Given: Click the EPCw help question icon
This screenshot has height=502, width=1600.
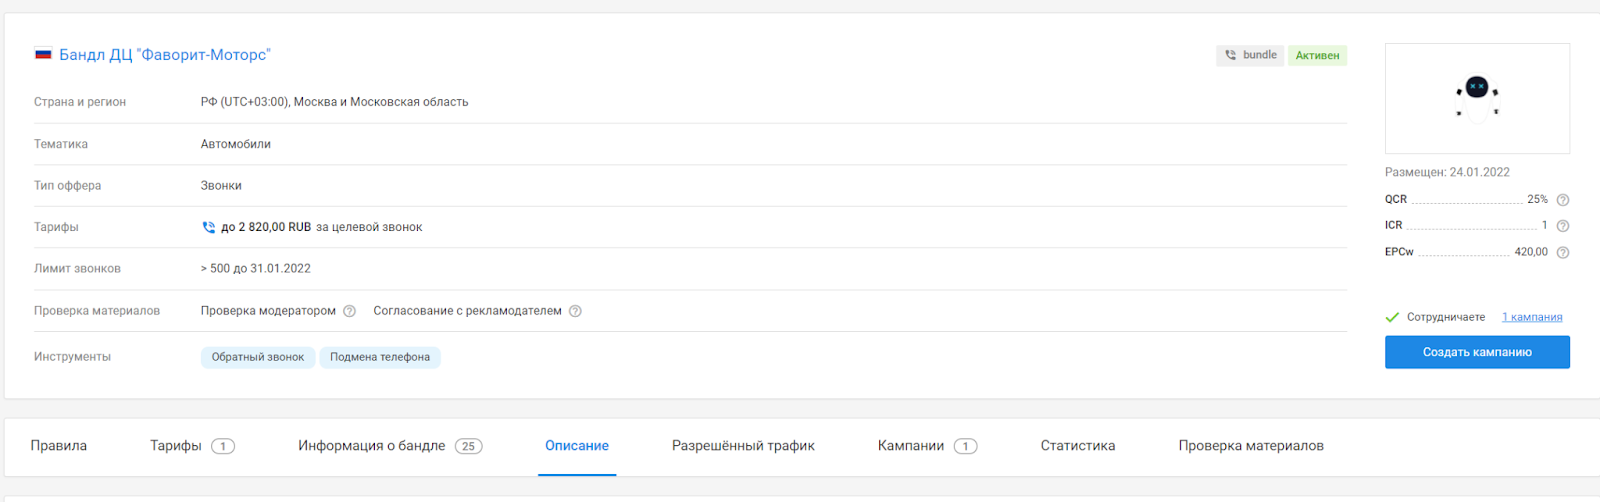Looking at the screenshot, I should coord(1563,252).
